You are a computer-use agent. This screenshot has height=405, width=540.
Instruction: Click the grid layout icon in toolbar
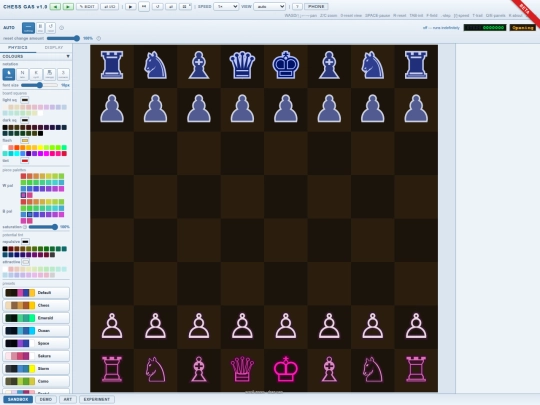pos(185,7)
